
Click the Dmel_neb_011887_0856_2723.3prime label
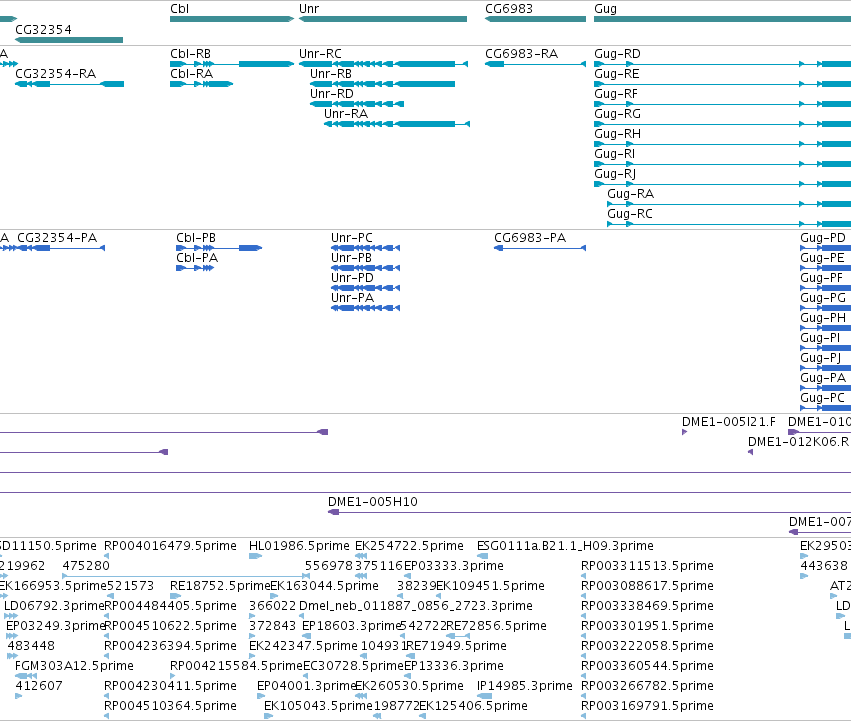click(x=416, y=606)
